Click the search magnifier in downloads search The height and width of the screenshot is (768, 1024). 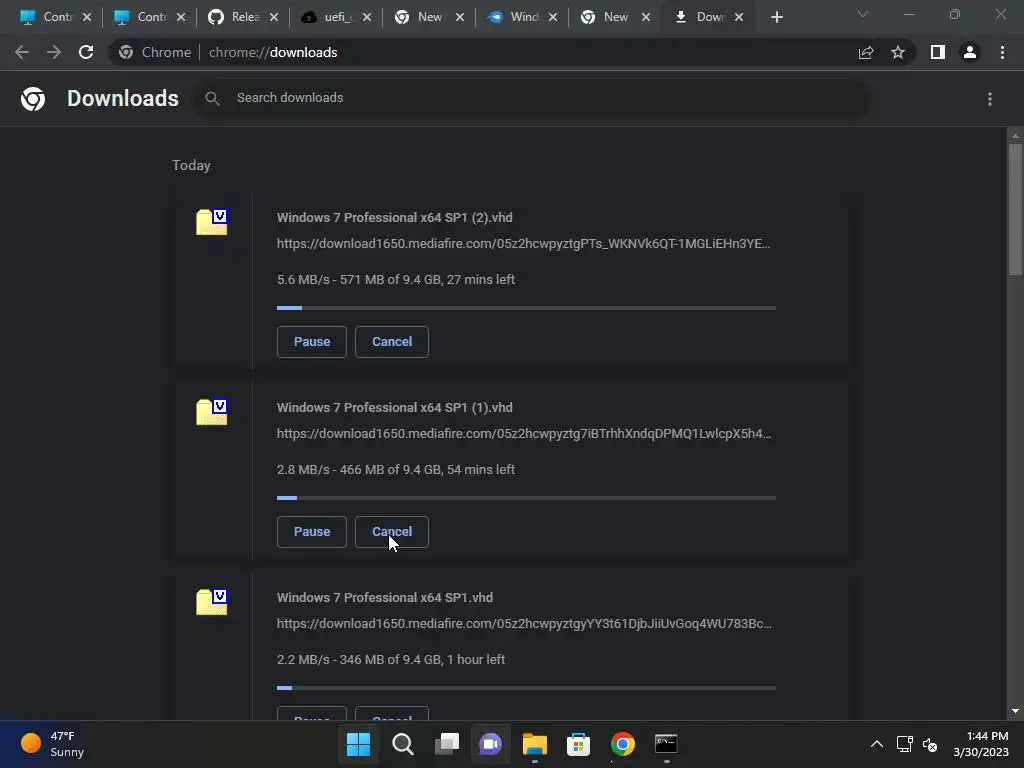point(212,99)
